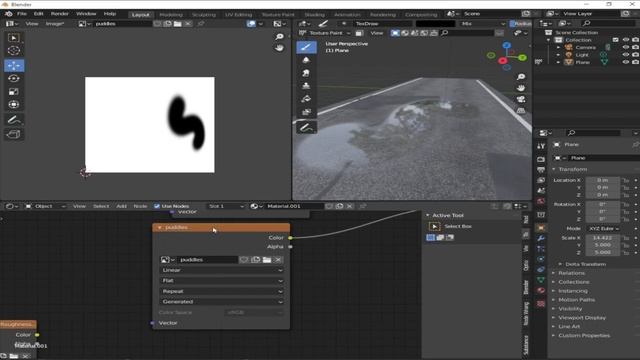Open the Mix blend mode dropdown
Image resolution: width=640 pixels, height=360 pixels.
483,24
